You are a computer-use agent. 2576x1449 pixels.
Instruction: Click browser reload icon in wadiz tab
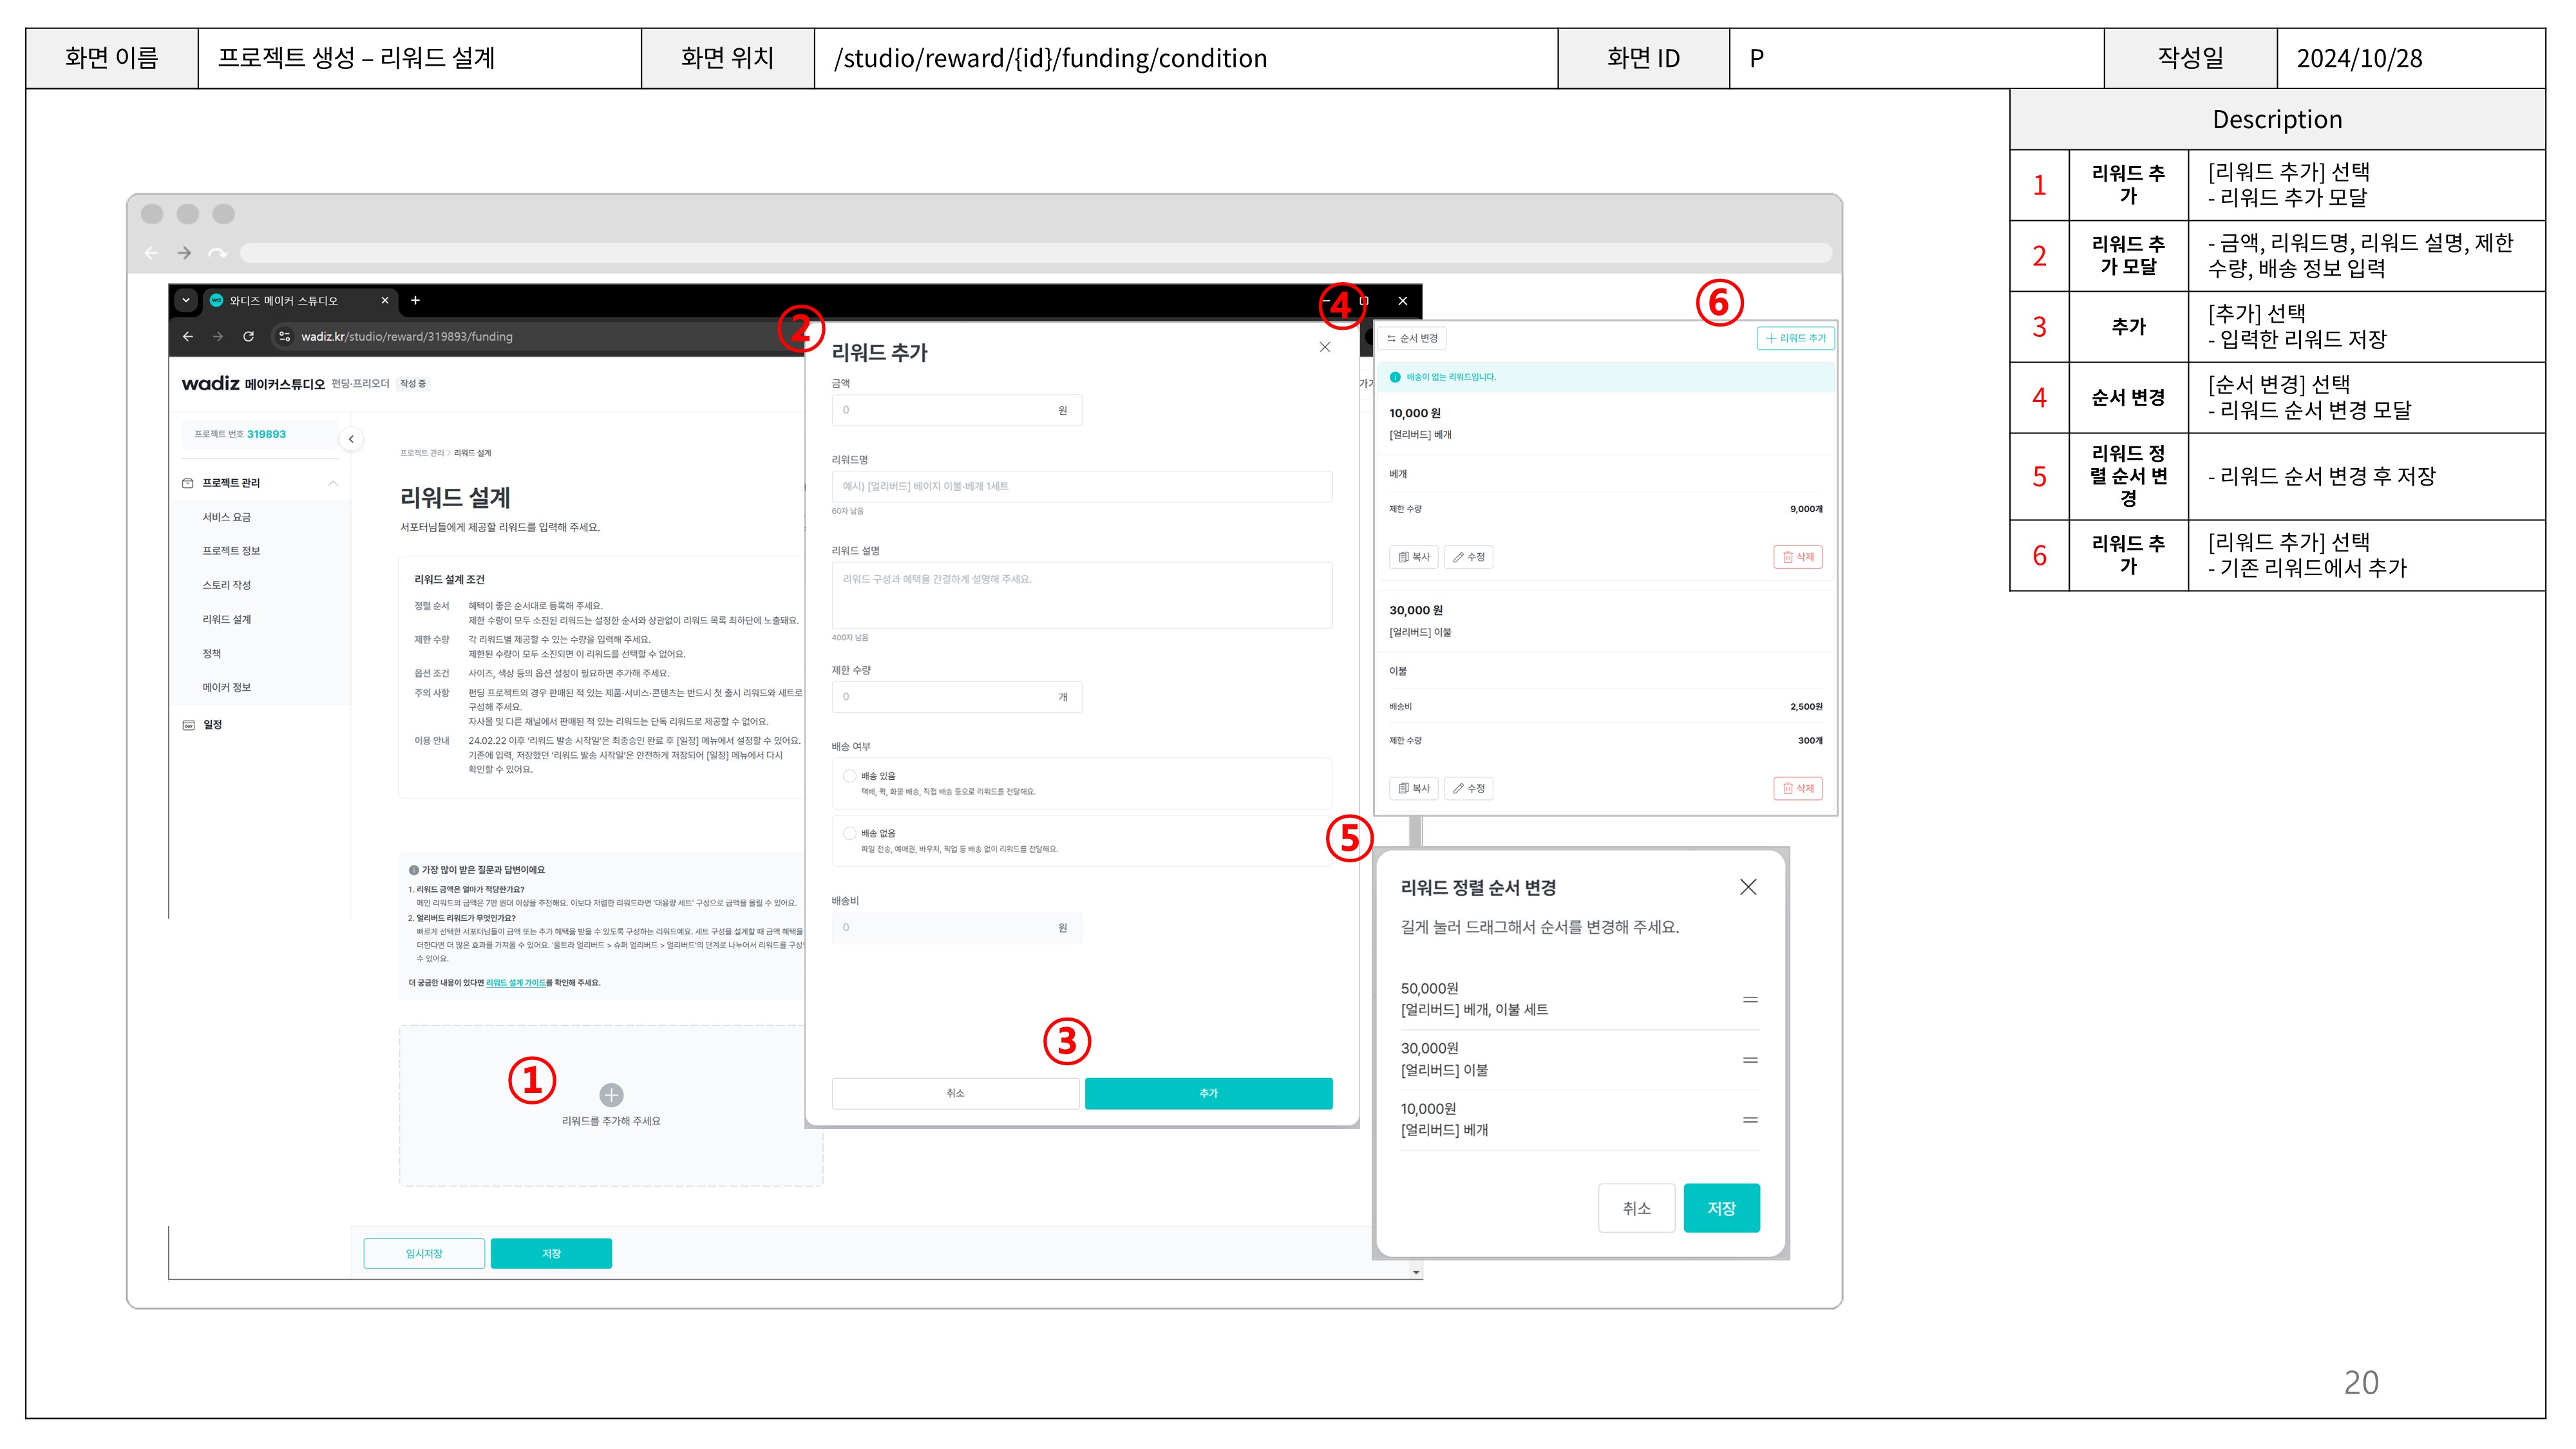click(x=248, y=336)
